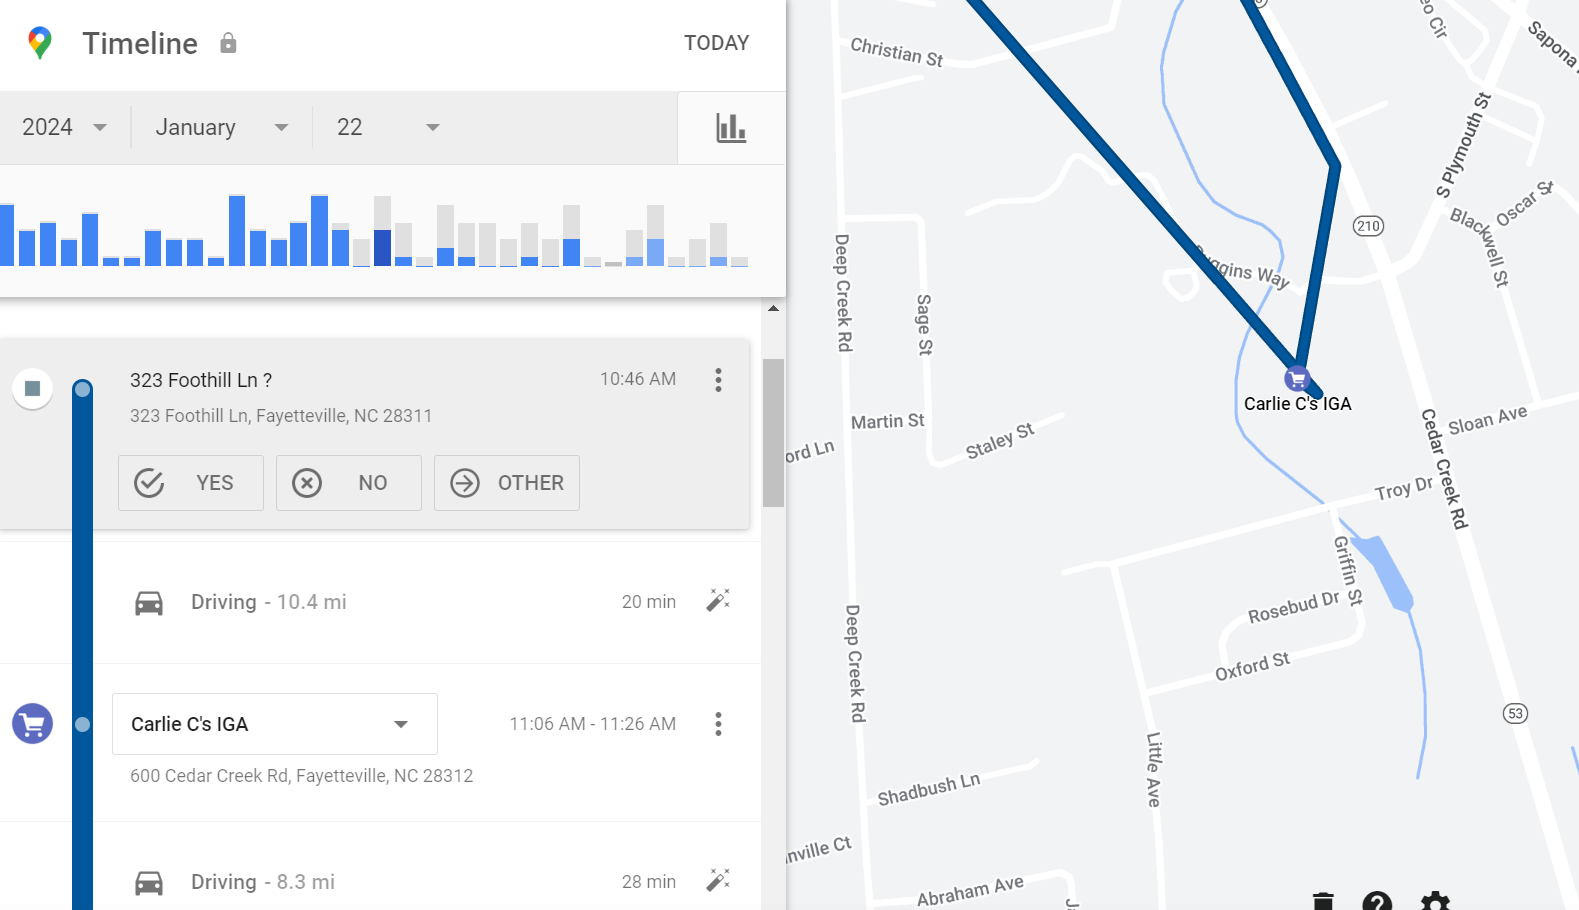Image resolution: width=1579 pixels, height=910 pixels.
Task: Edit the 8.3 mi driving segment
Action: pyautogui.click(x=718, y=880)
